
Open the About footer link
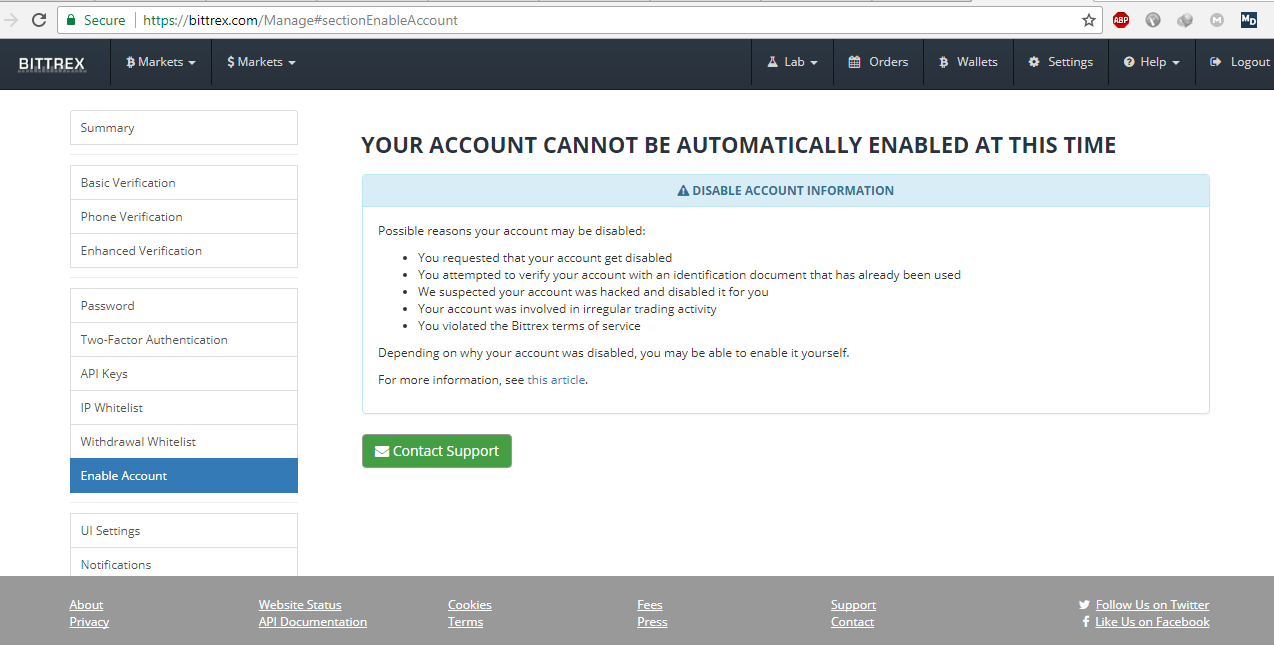click(86, 605)
